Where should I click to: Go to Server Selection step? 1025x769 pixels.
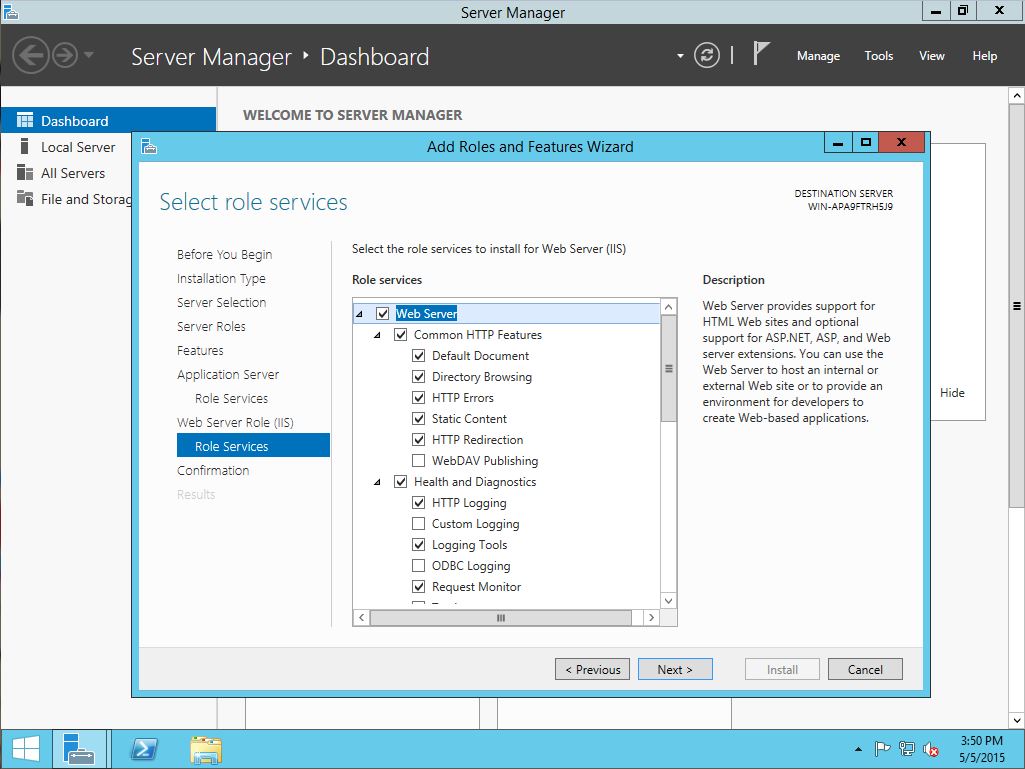click(x=221, y=302)
